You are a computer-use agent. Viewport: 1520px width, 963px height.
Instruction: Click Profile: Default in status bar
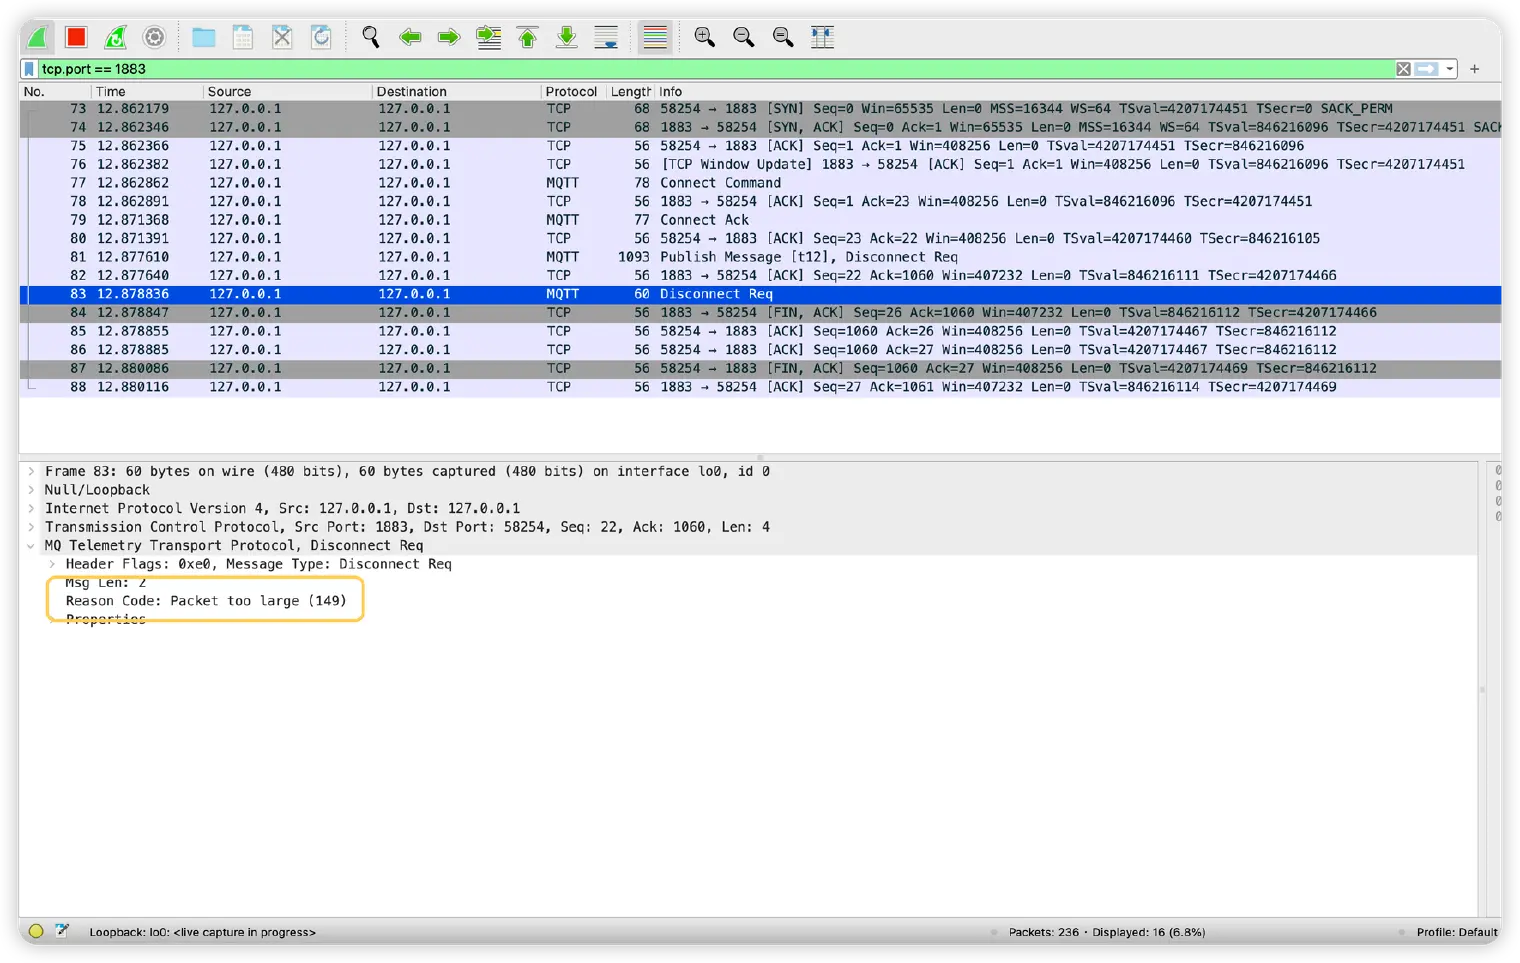1456,932
